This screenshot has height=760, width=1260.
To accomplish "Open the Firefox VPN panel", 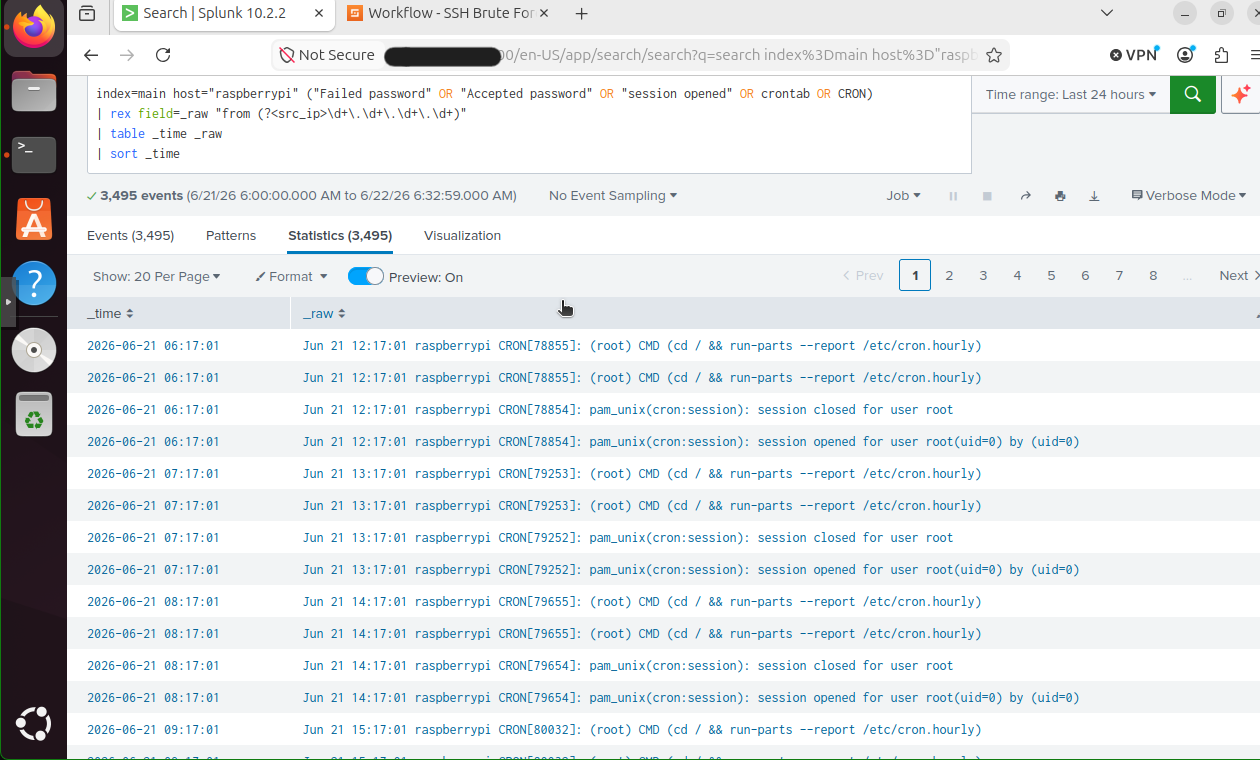I will click(x=1135, y=55).
